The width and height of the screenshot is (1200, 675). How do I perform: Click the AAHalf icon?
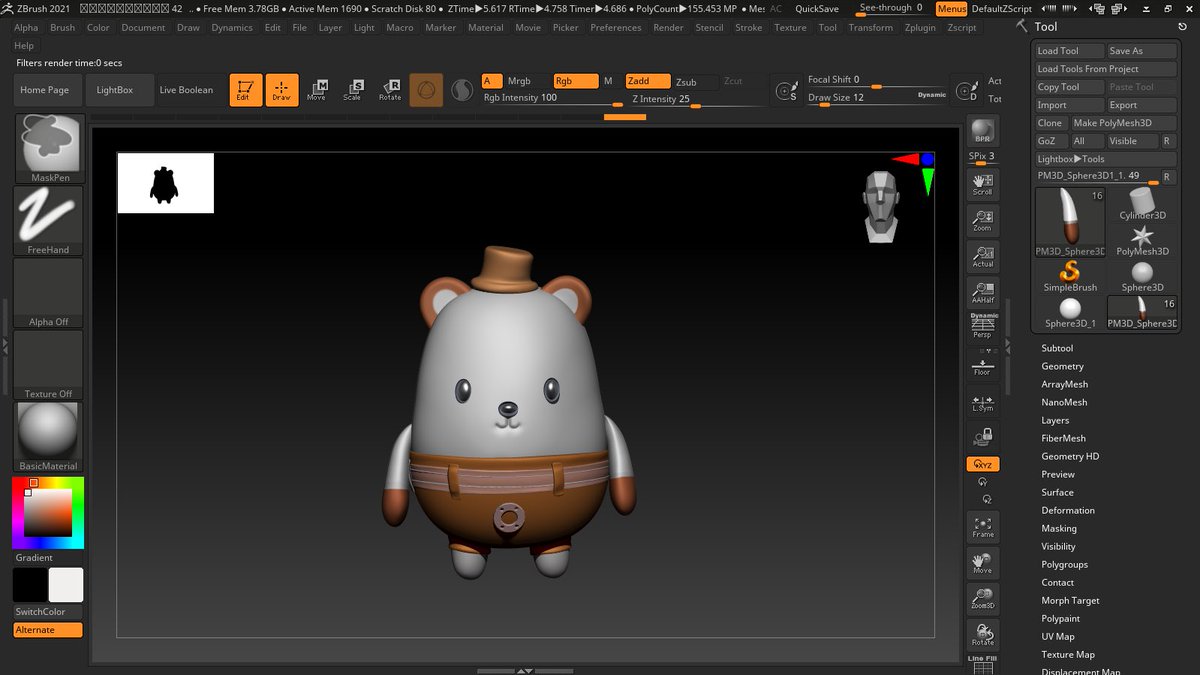(983, 291)
